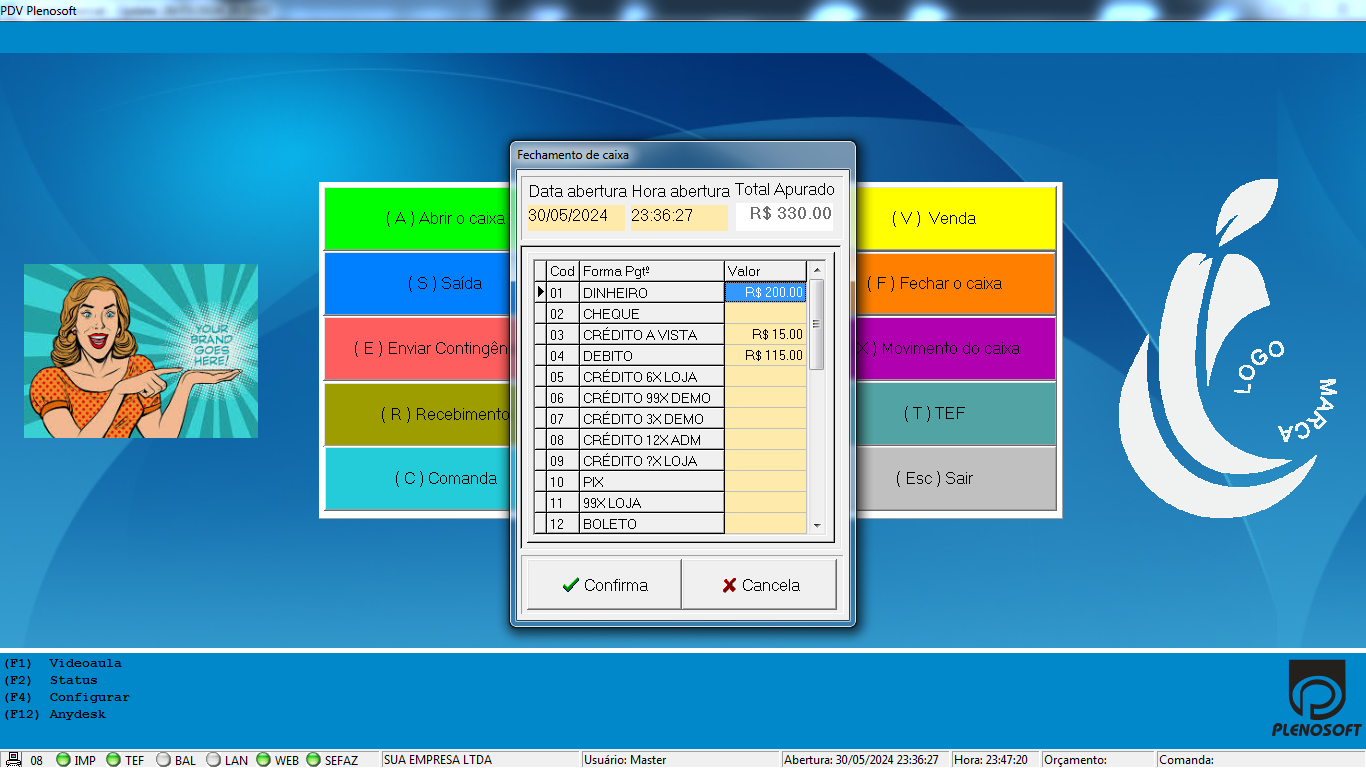The image size is (1366, 768).
Task: Click the Total Apurado value field
Action: [x=784, y=216]
